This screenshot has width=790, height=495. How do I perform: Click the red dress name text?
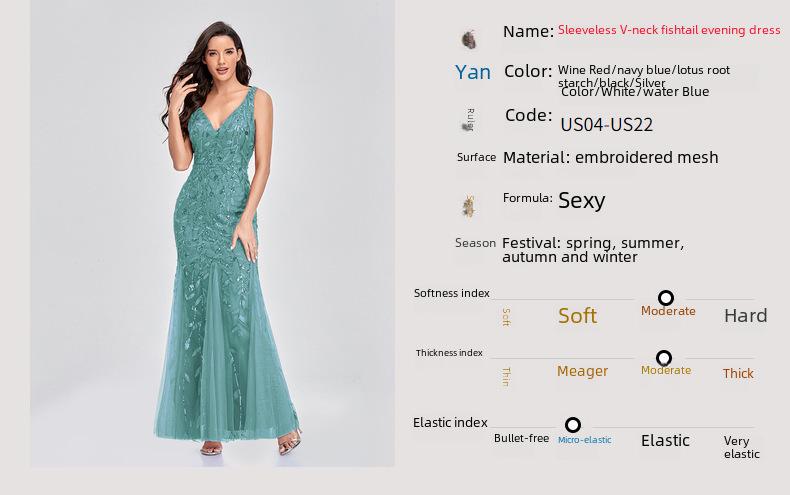(x=669, y=30)
